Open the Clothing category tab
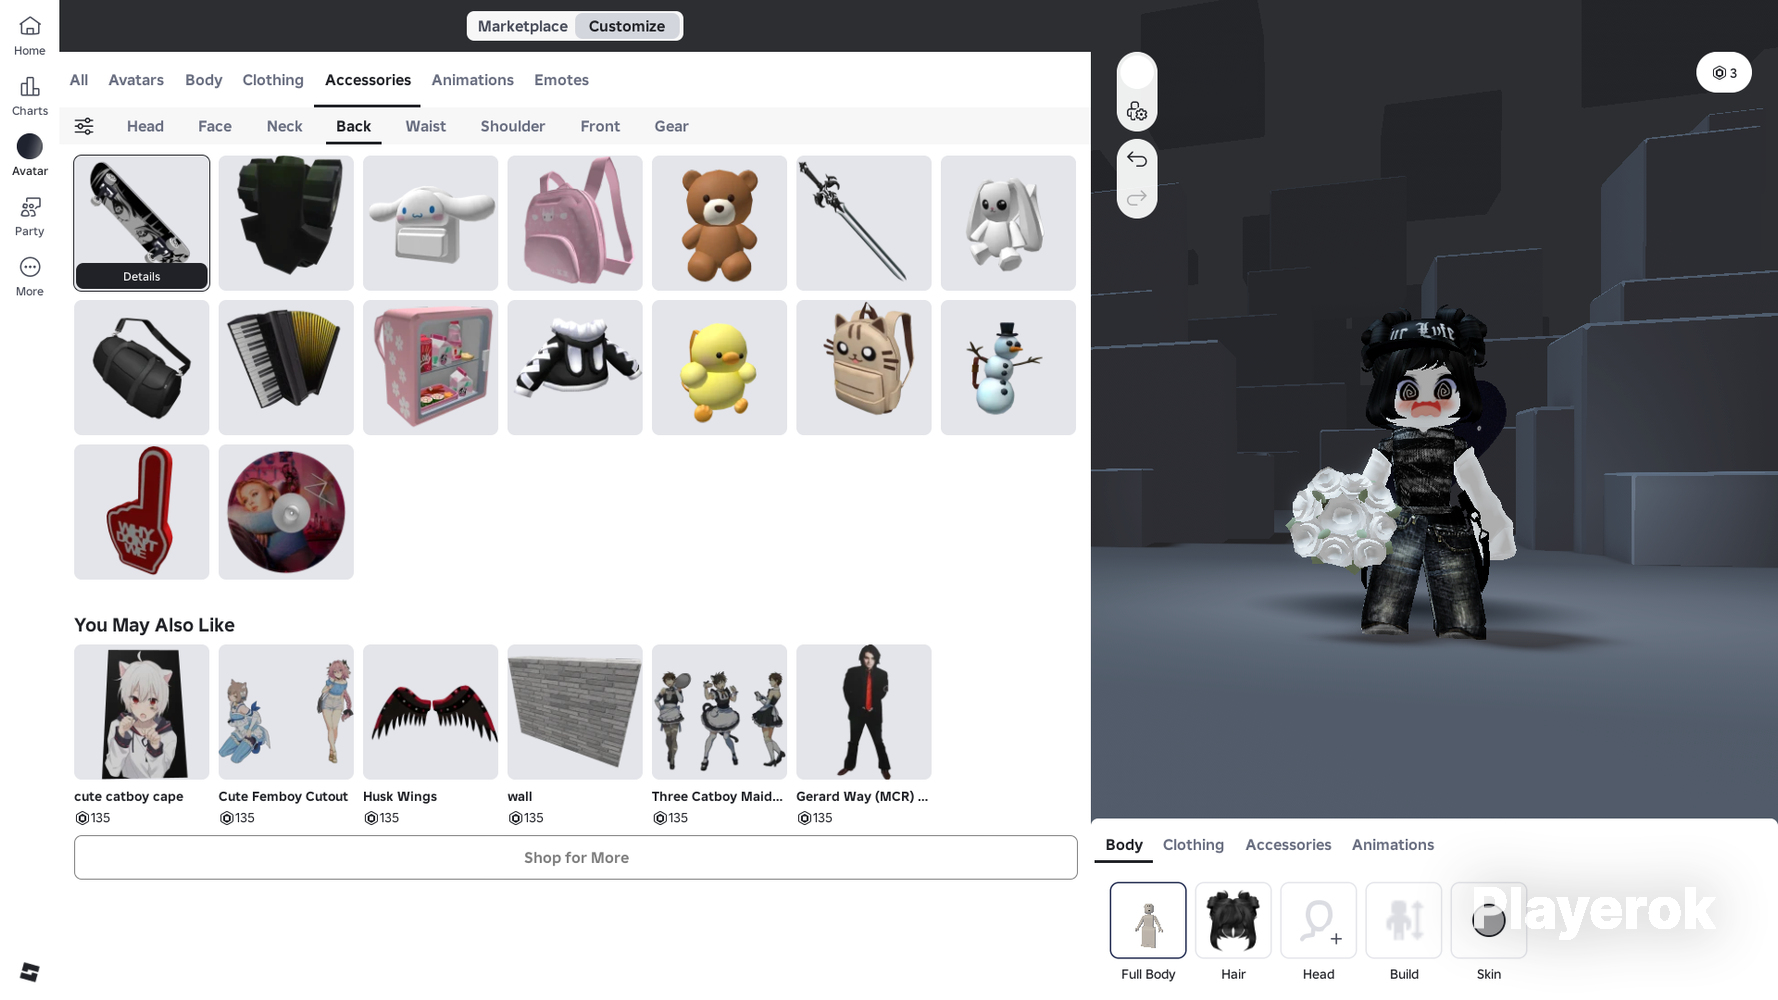1778x1000 pixels. (x=272, y=80)
